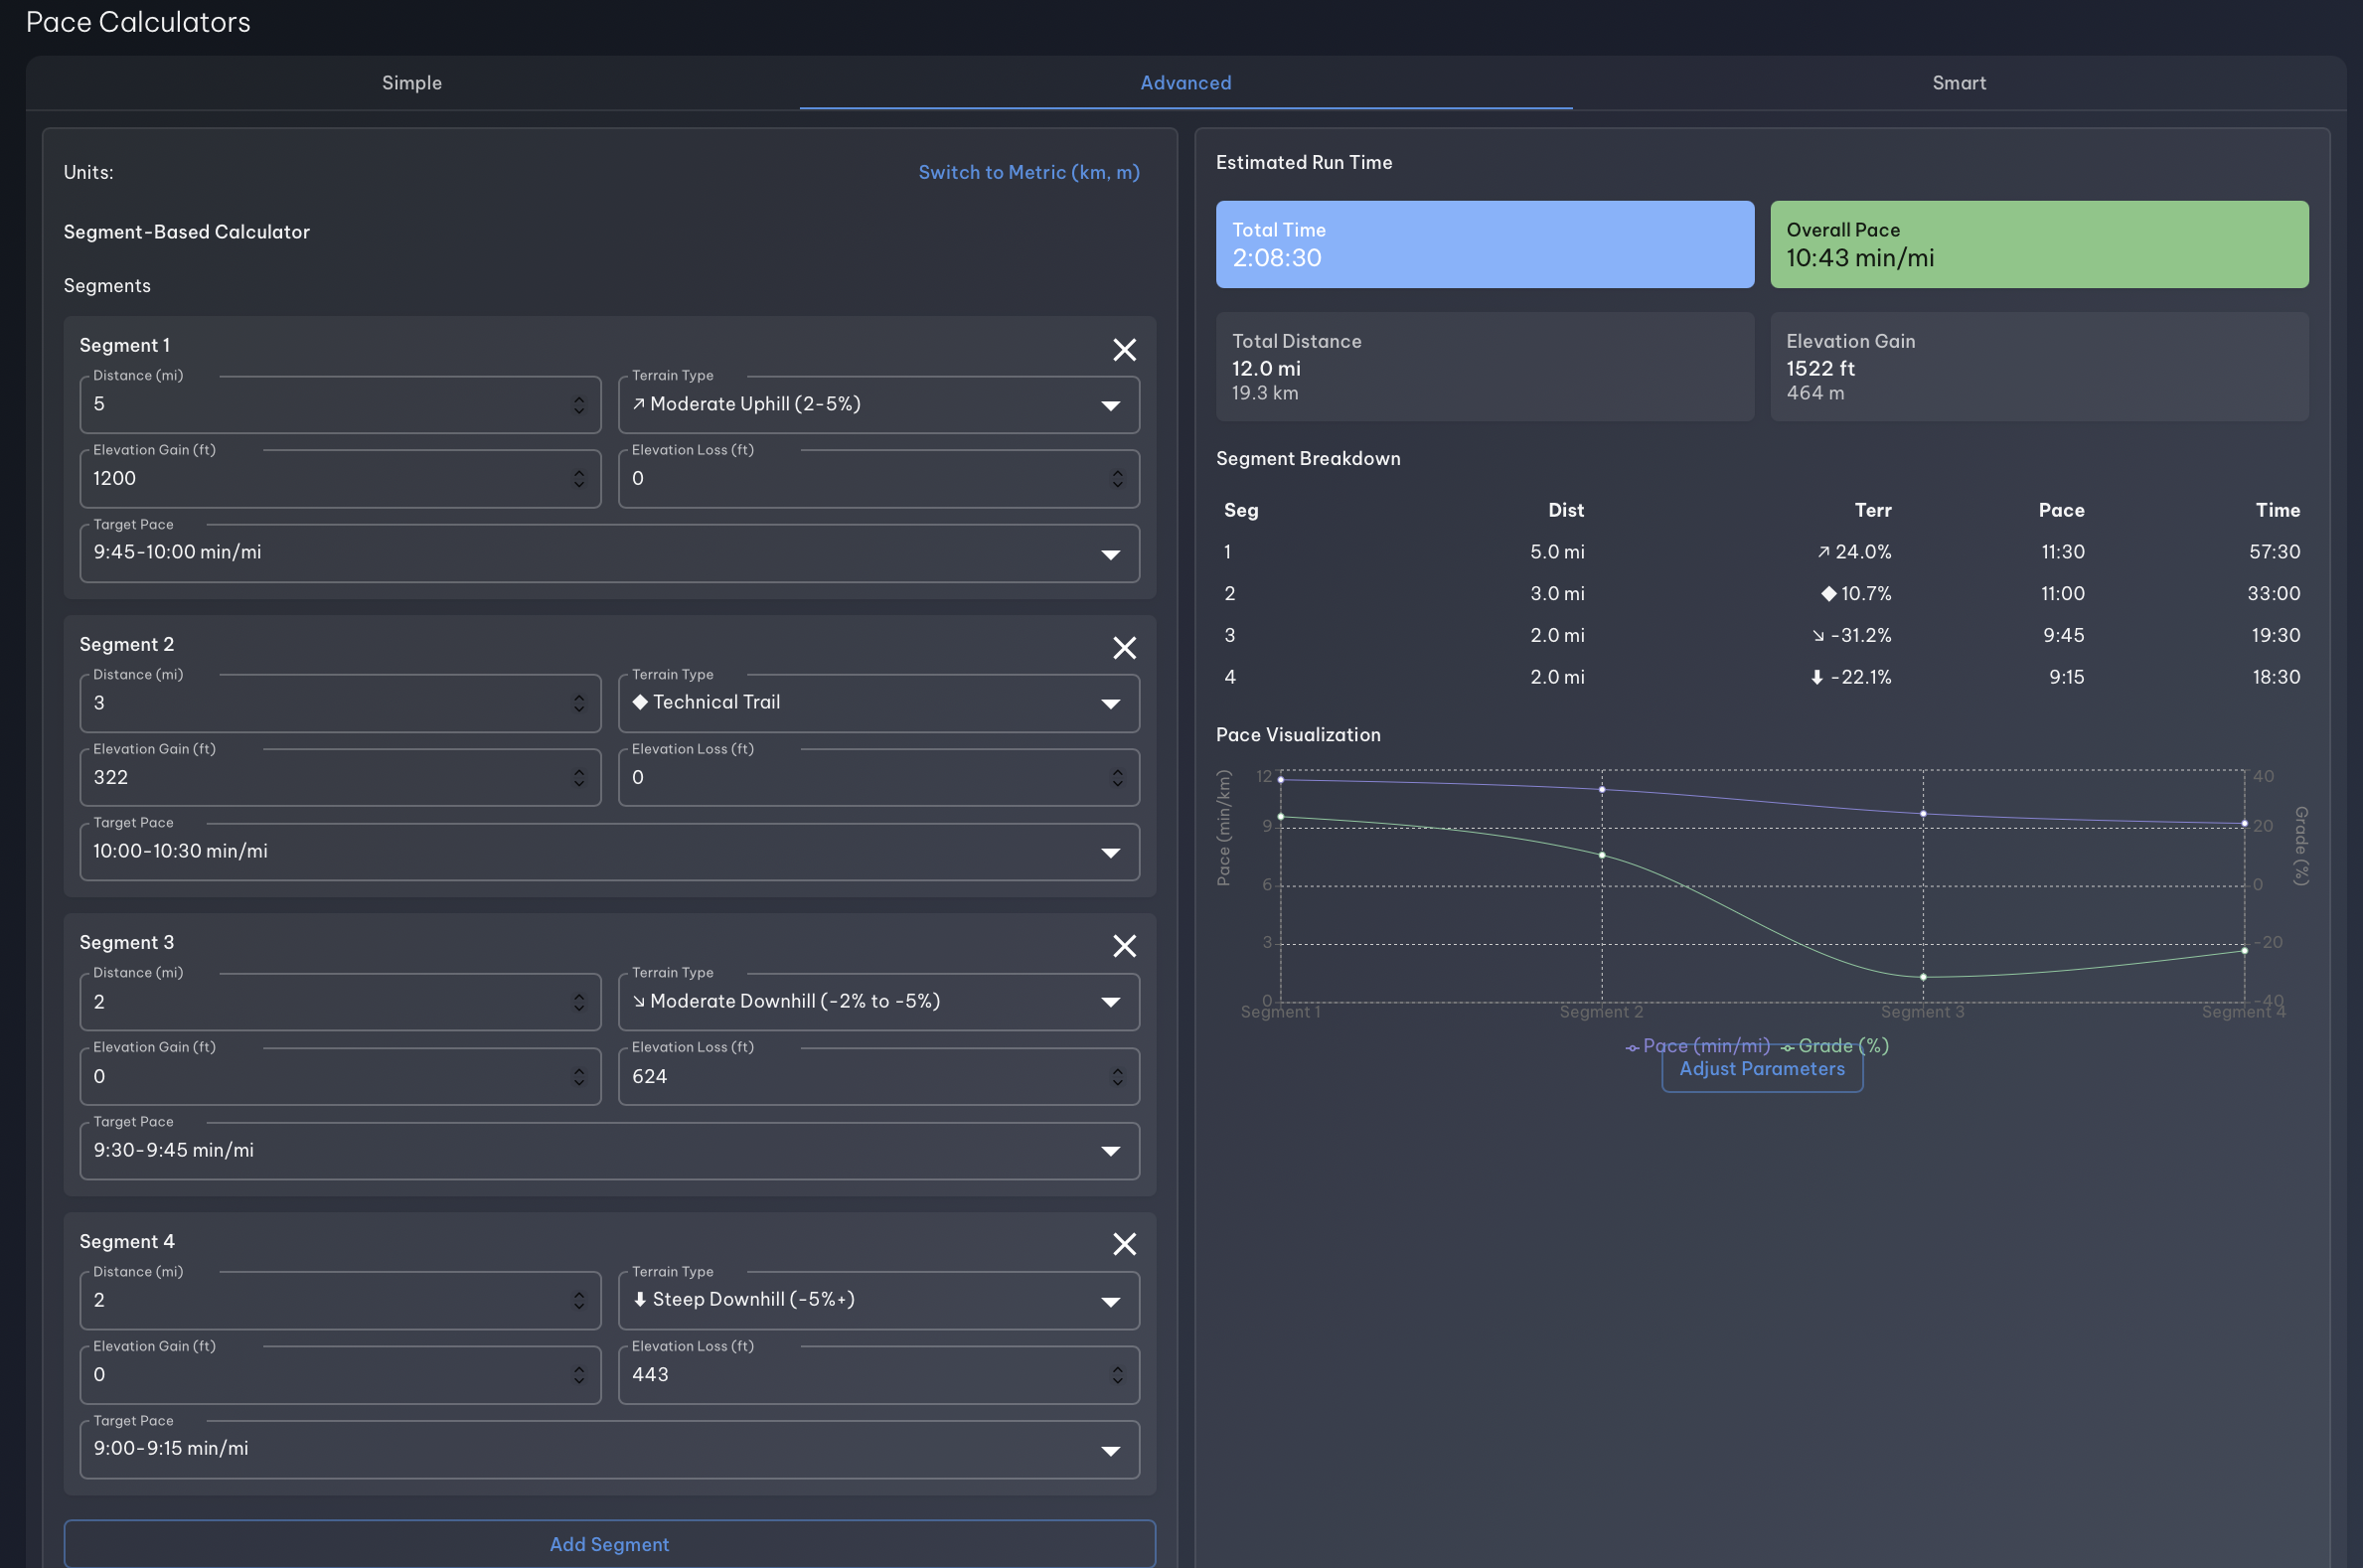Open Segment 4 Terrain Type Steep Downhill dropdown
The width and height of the screenshot is (2363, 1568).
pos(878,1300)
